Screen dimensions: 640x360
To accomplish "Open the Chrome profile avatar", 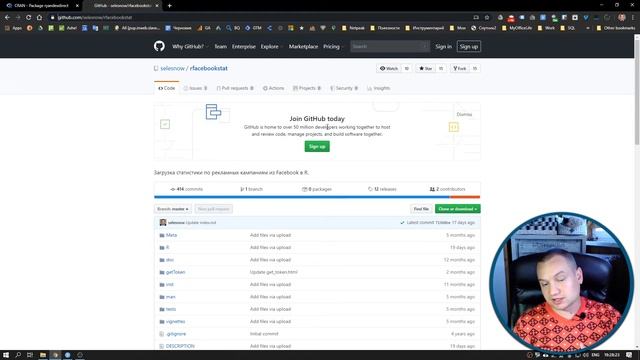I will [x=622, y=18].
